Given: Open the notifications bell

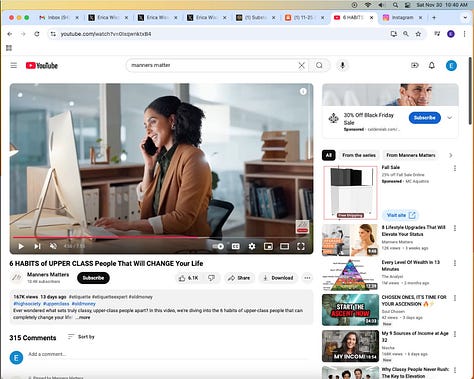Looking at the screenshot, I should click(x=432, y=66).
